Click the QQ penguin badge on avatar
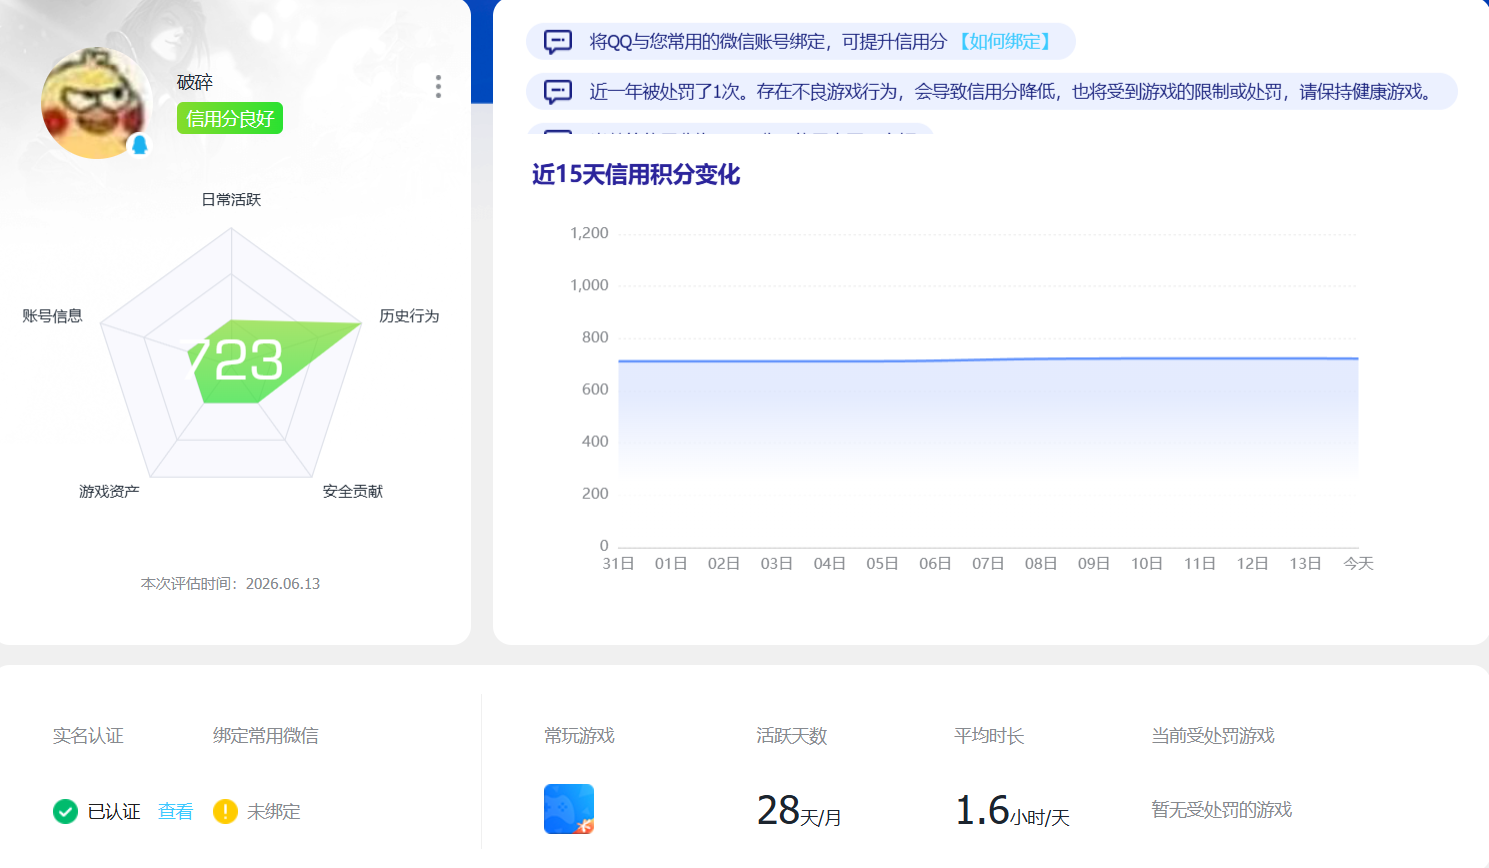The image size is (1489, 868). [x=140, y=145]
